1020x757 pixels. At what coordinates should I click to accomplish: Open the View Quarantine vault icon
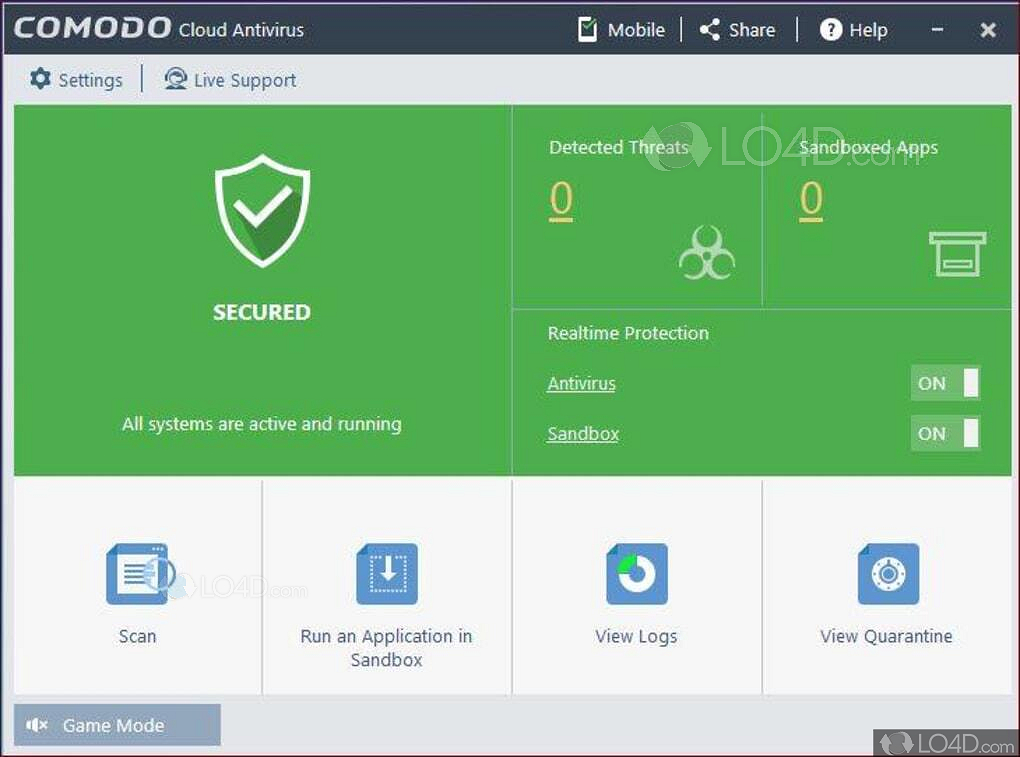click(x=887, y=574)
